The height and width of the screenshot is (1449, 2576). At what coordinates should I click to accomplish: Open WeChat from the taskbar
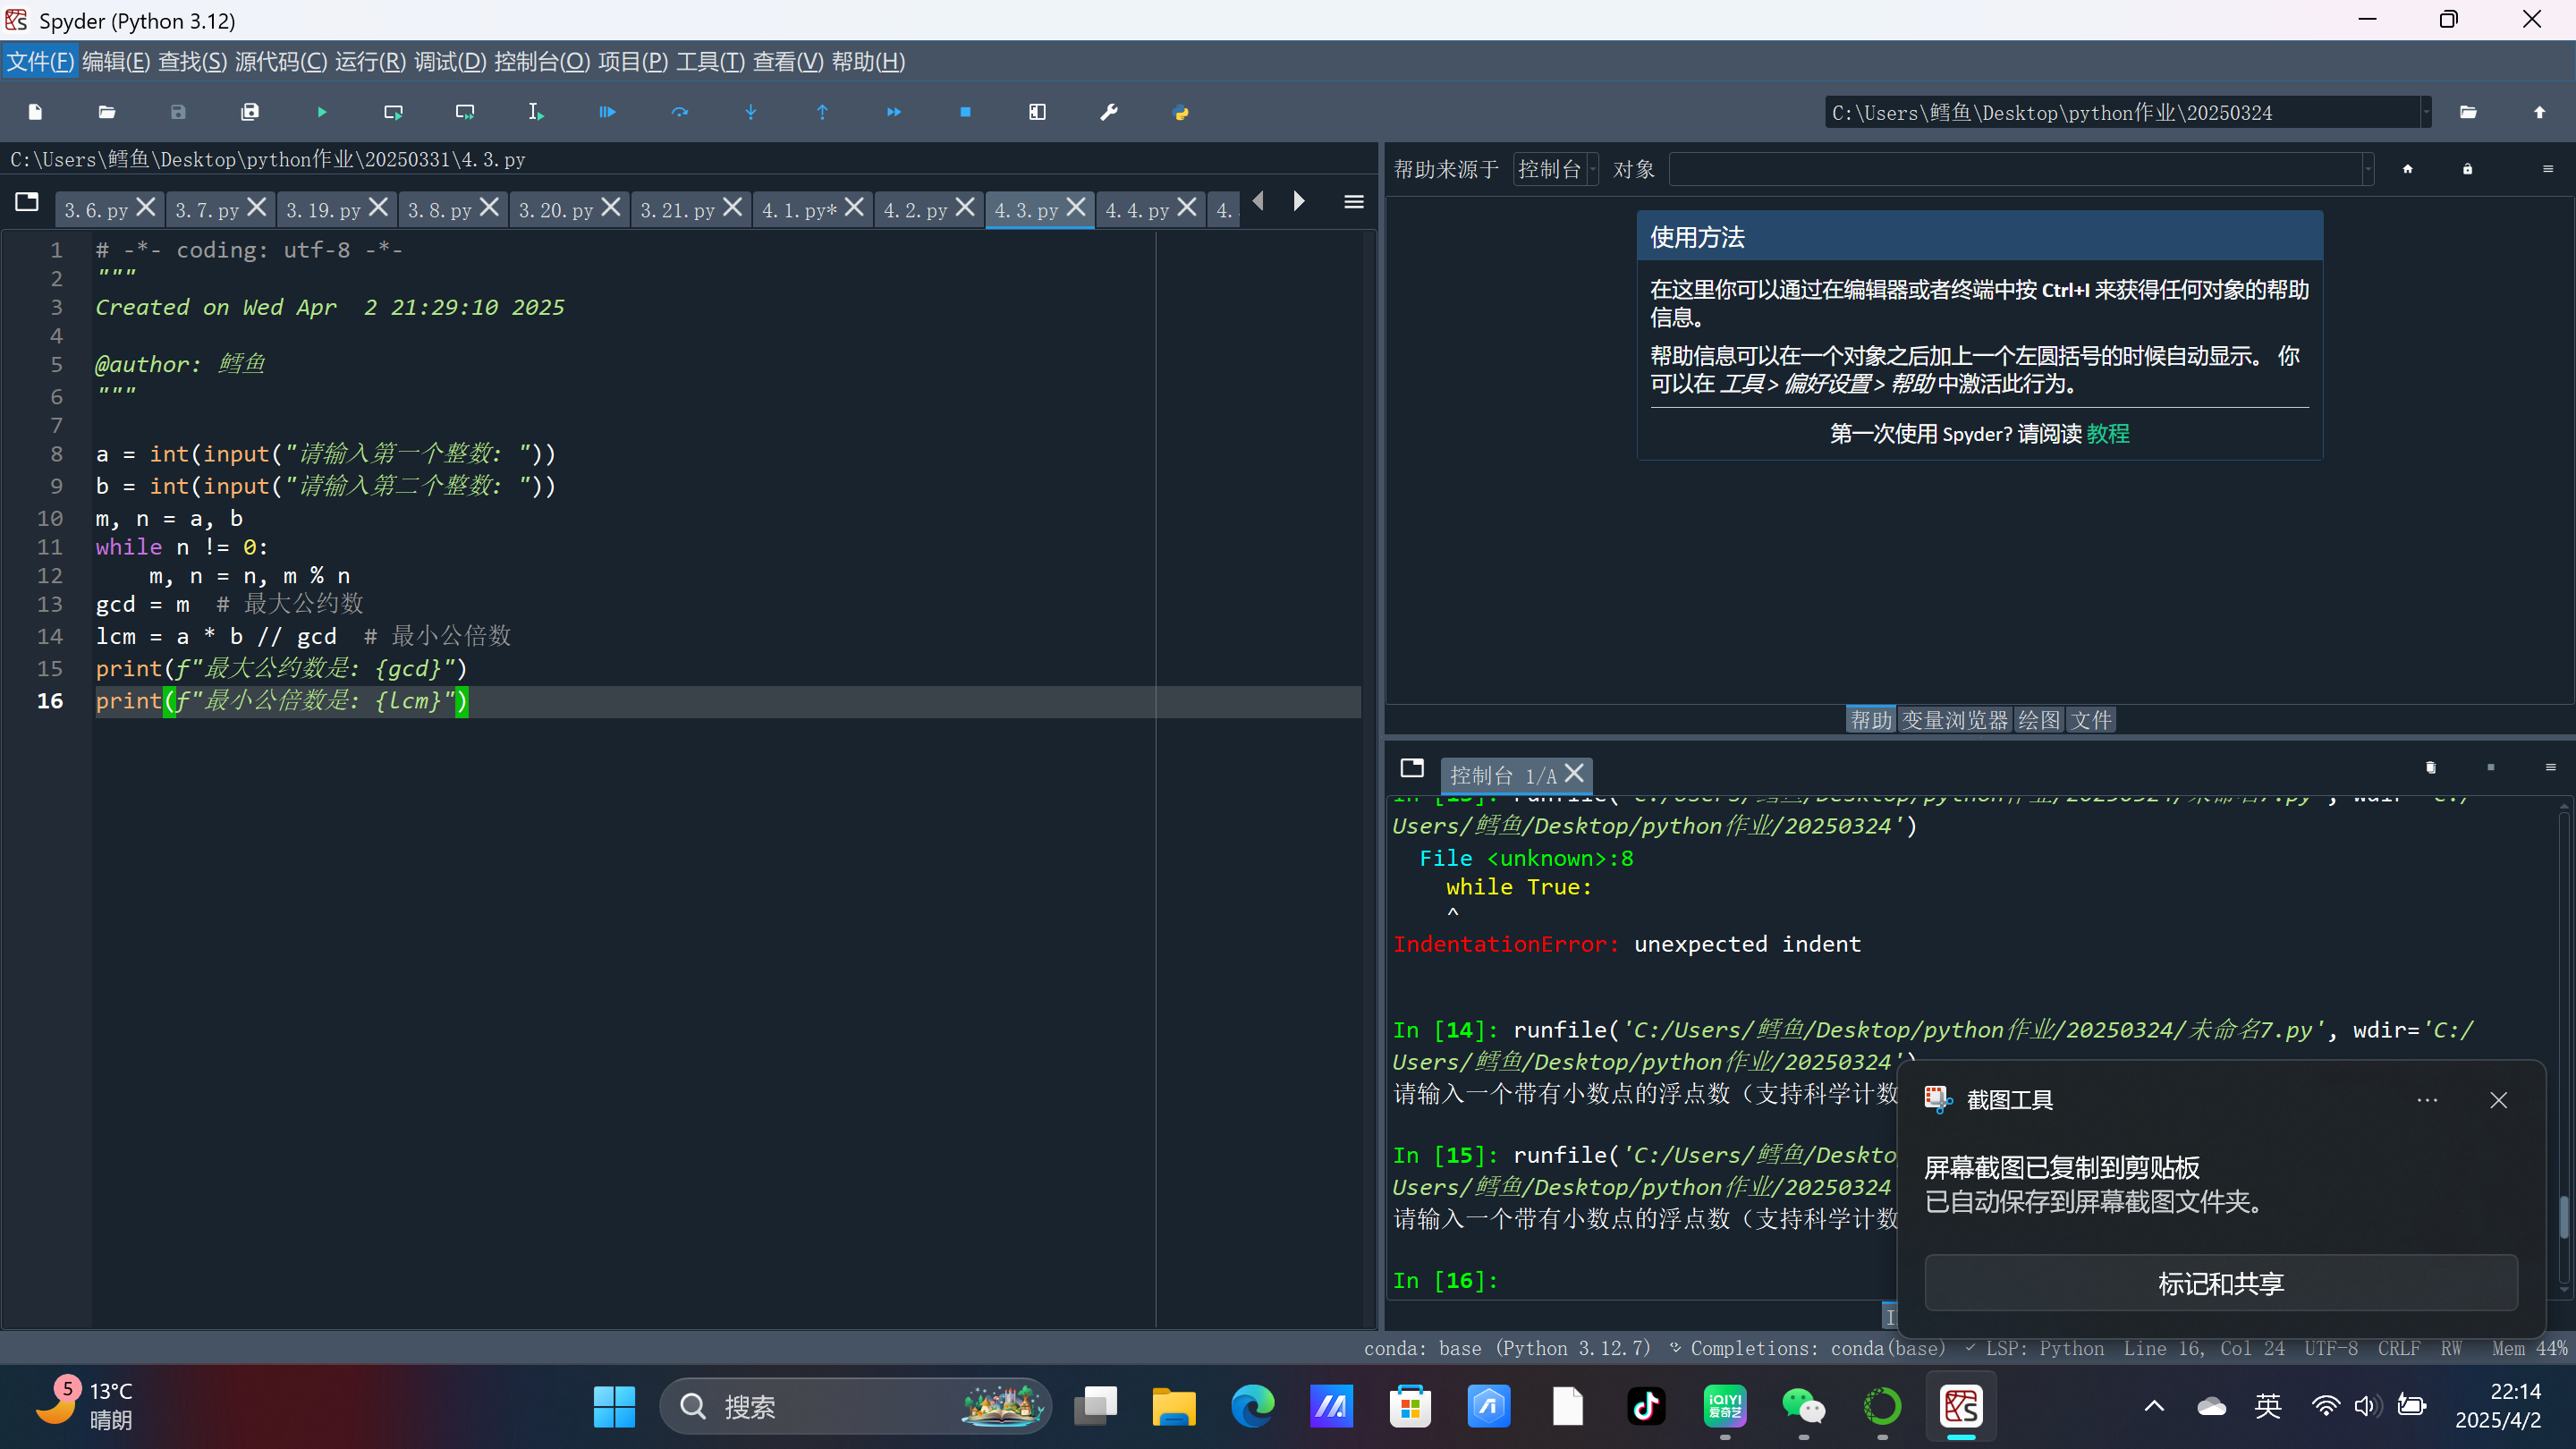click(x=1803, y=1406)
